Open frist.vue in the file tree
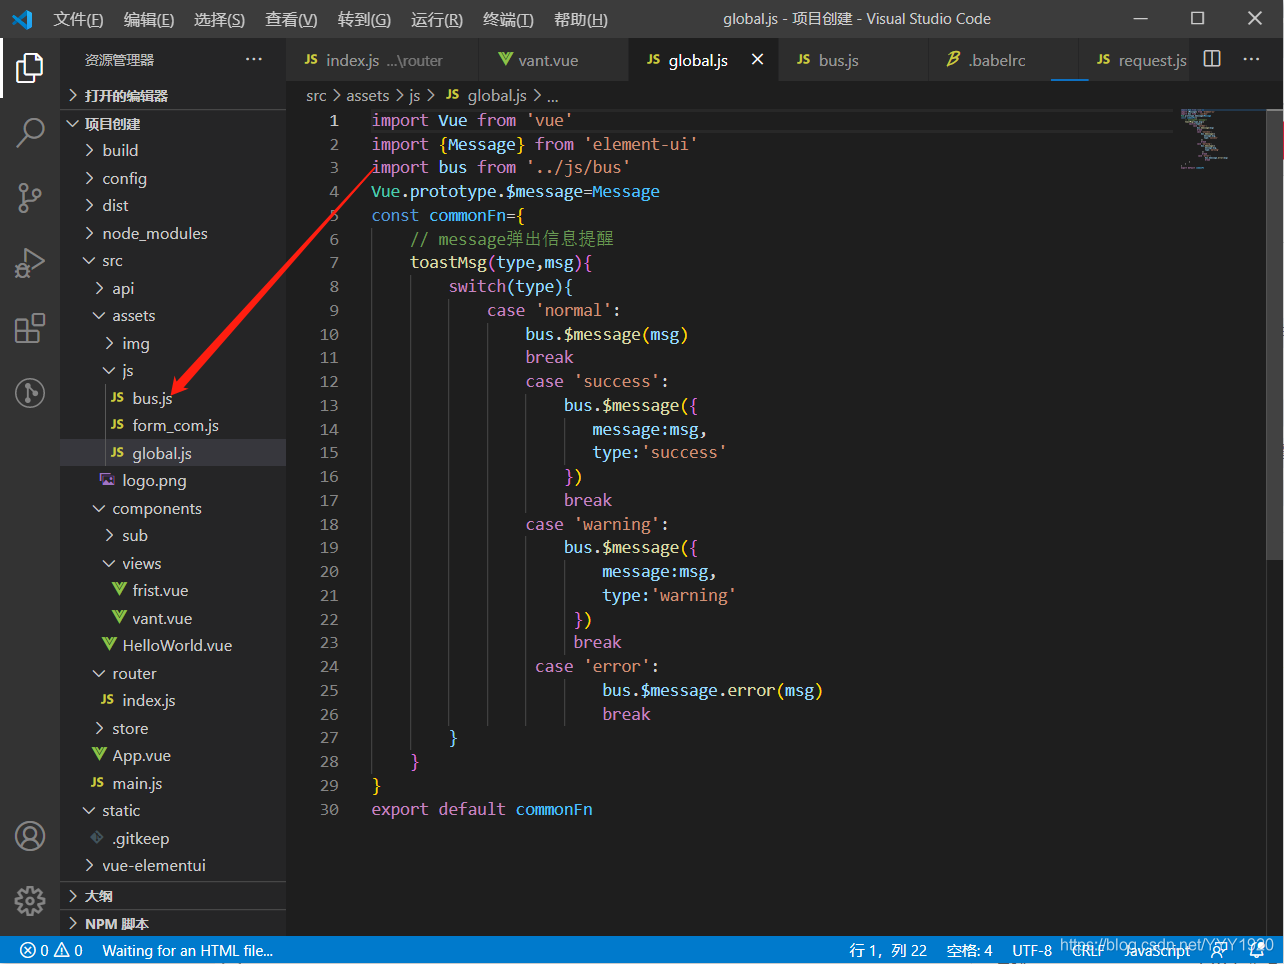The height and width of the screenshot is (964, 1284). pos(173,590)
